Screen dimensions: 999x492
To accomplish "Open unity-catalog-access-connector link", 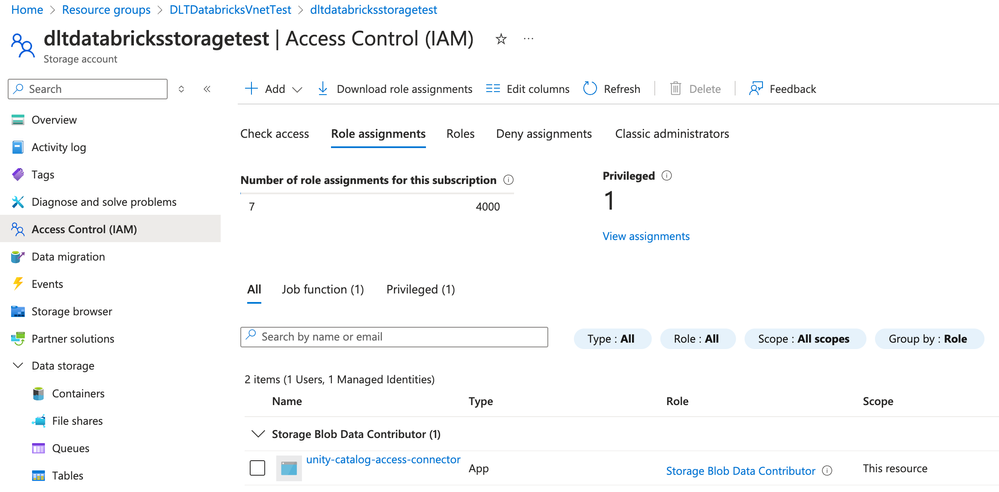I will (x=383, y=459).
